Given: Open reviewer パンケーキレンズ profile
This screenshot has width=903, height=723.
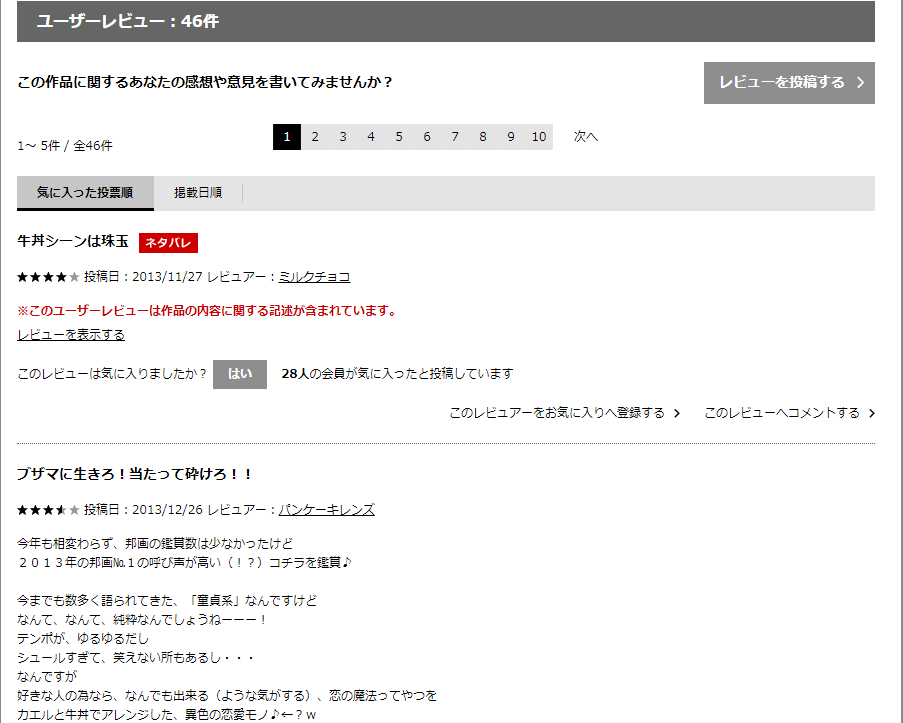Looking at the screenshot, I should point(327,510).
